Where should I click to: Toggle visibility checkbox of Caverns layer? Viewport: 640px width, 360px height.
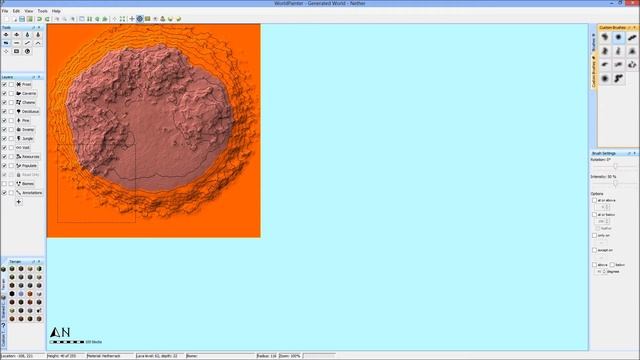click(x=4, y=93)
